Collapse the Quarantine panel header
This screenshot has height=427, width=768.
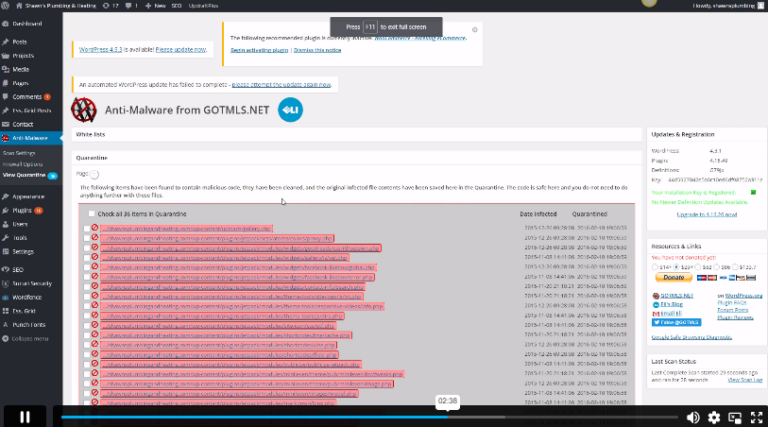357,158
